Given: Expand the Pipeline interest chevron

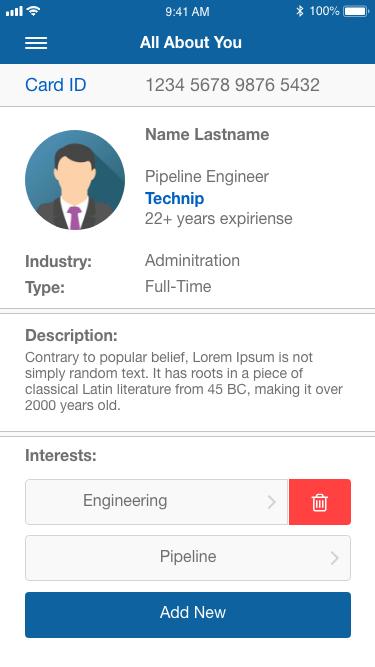Looking at the screenshot, I should (334, 558).
